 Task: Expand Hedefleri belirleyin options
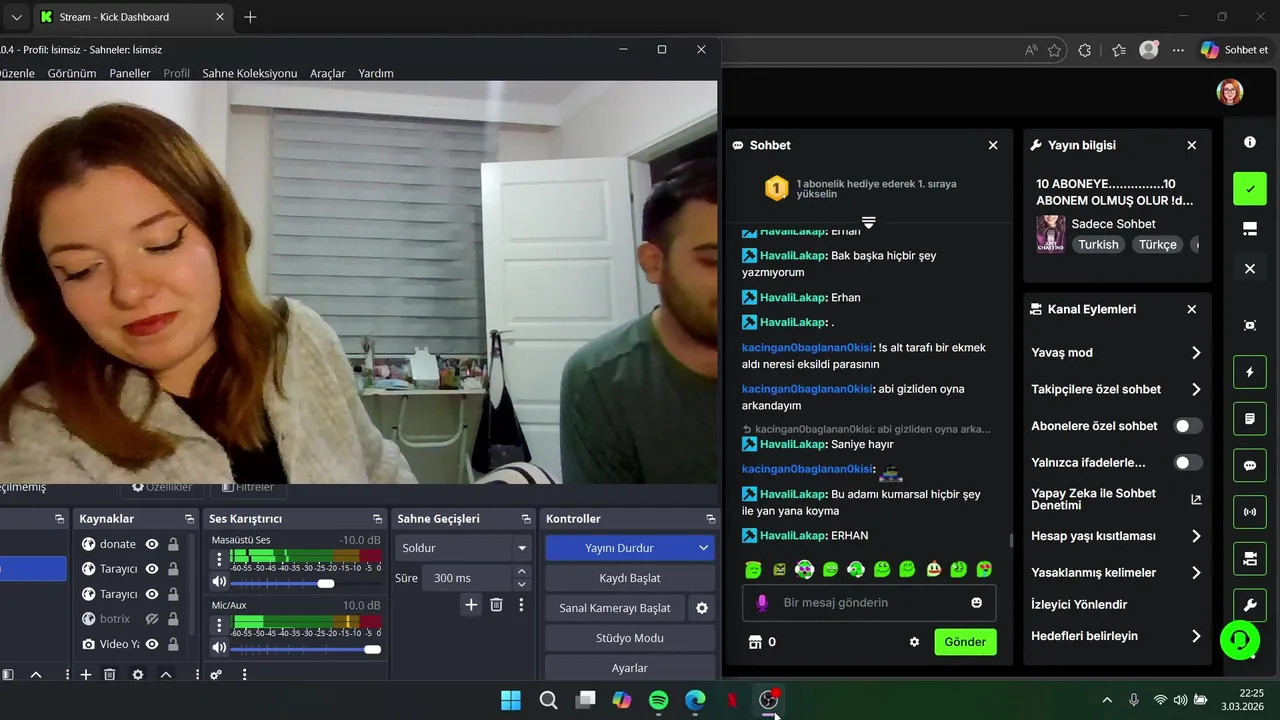click(1196, 636)
